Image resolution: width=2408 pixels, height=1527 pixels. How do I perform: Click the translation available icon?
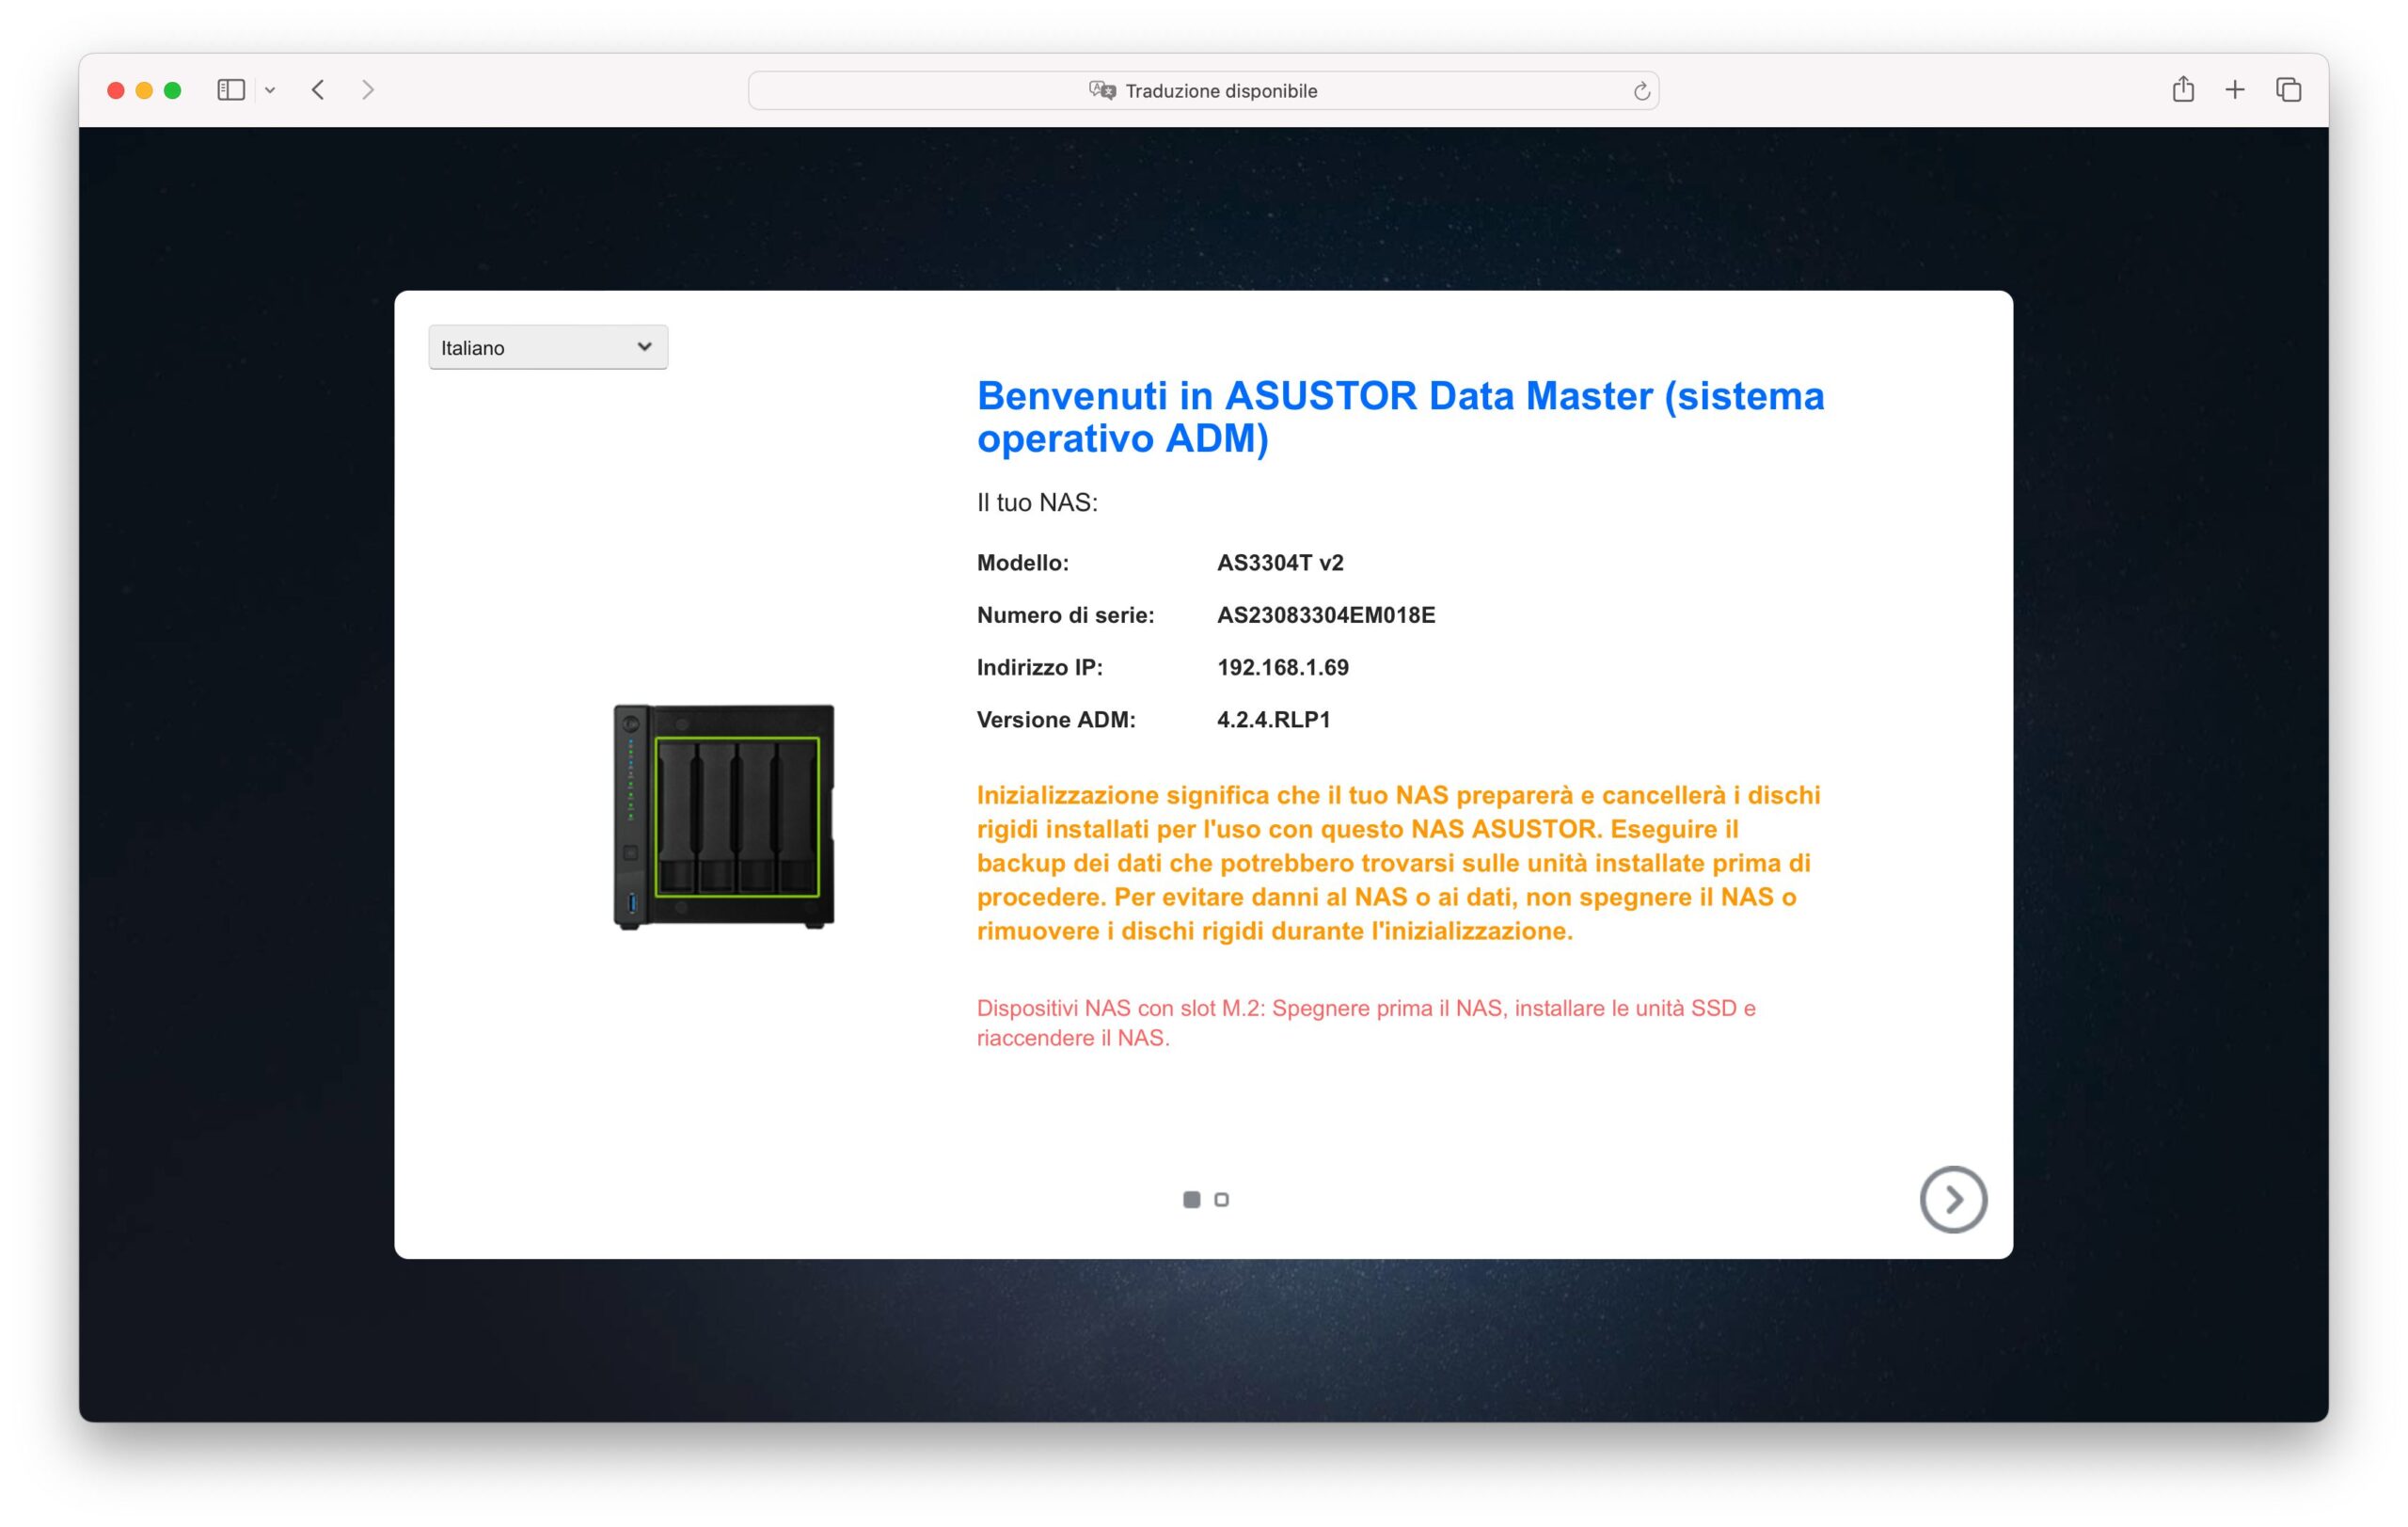pyautogui.click(x=1102, y=91)
